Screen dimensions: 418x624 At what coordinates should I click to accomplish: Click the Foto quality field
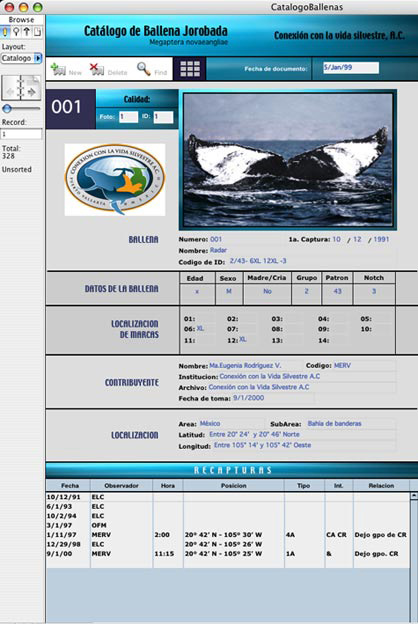click(x=129, y=117)
